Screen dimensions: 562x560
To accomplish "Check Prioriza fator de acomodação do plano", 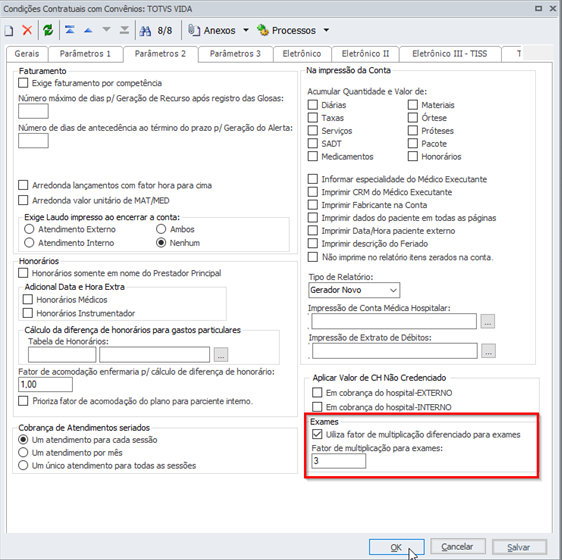I will pos(23,401).
